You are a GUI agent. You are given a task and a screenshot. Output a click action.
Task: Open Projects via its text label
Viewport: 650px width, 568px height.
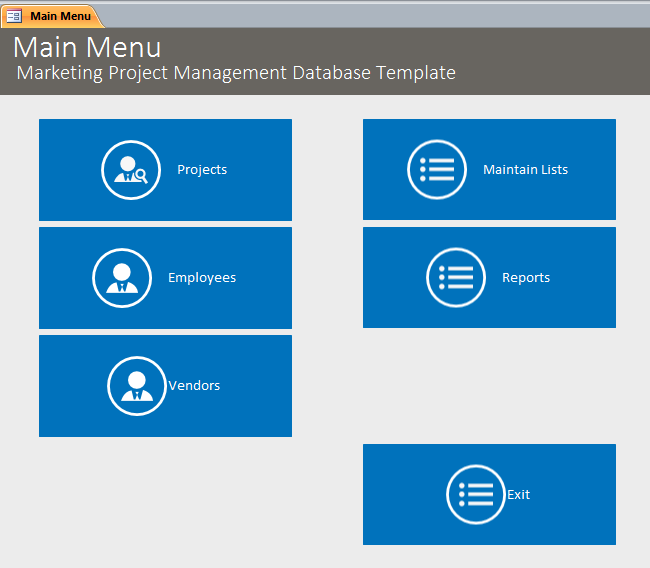(x=202, y=170)
